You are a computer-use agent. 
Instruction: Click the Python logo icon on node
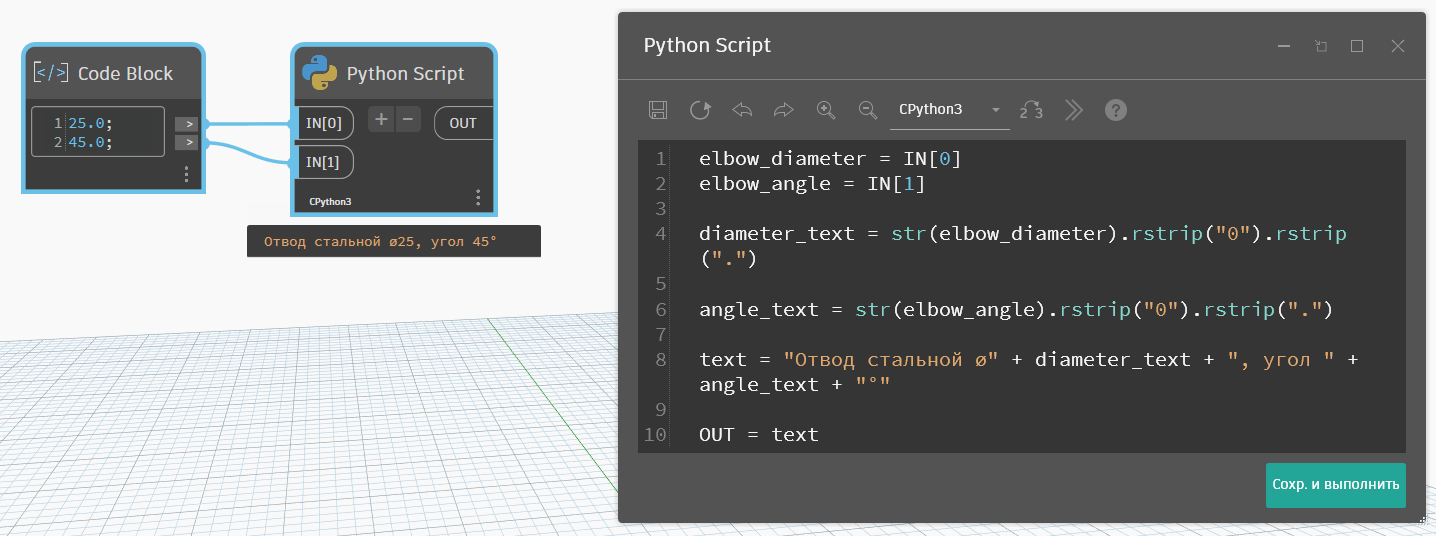click(x=319, y=73)
